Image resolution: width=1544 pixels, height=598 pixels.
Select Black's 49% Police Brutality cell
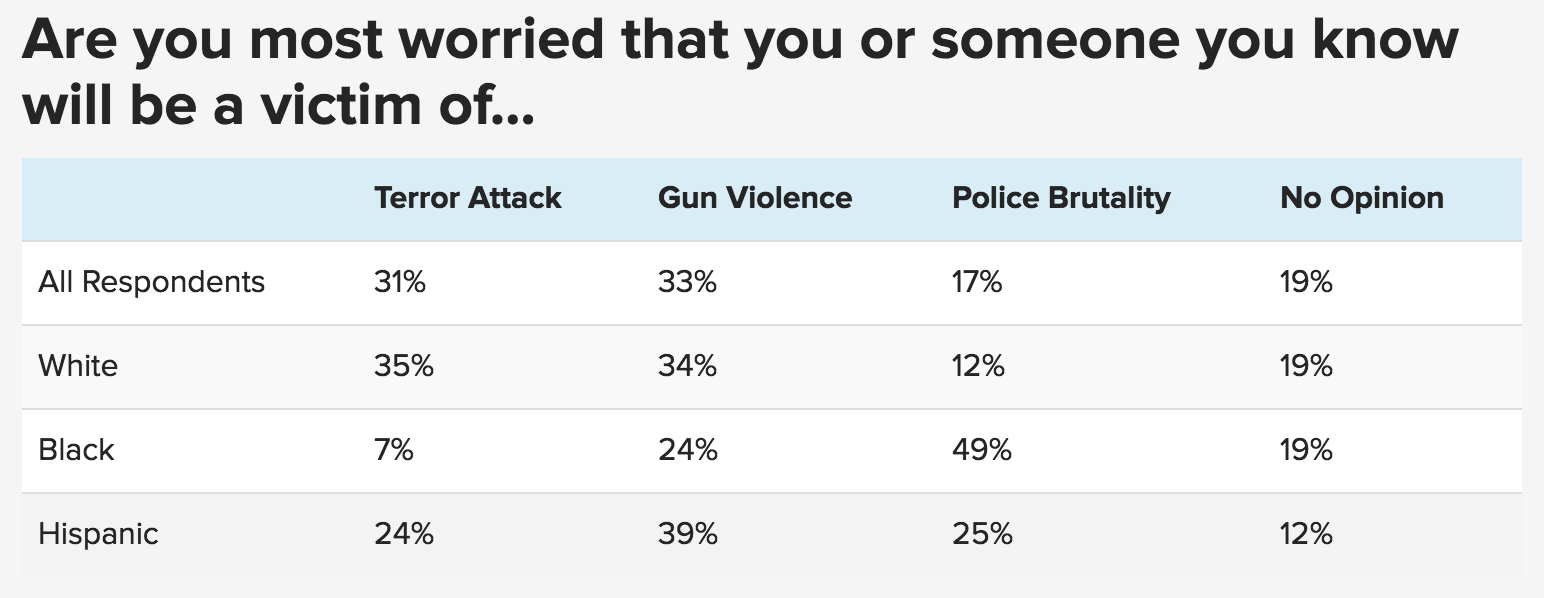coord(982,450)
